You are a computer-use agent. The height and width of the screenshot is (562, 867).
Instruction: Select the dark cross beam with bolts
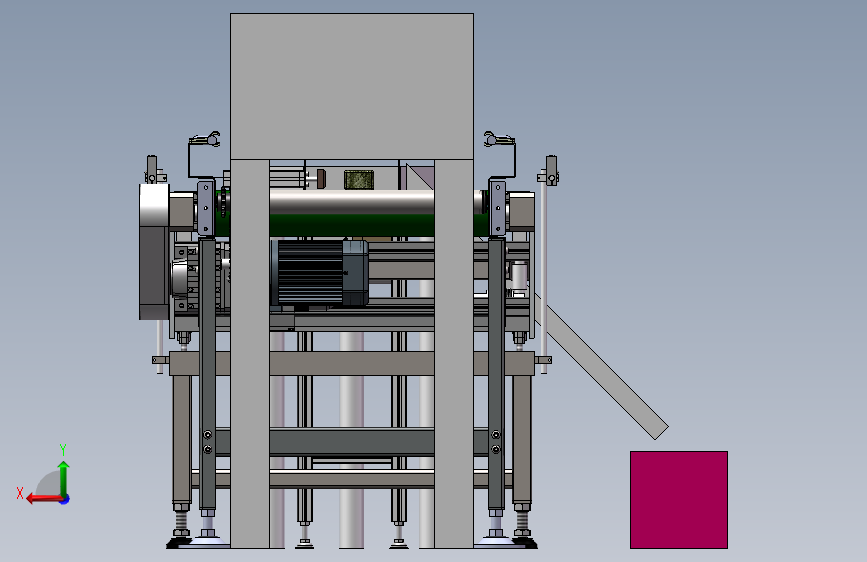click(x=352, y=442)
